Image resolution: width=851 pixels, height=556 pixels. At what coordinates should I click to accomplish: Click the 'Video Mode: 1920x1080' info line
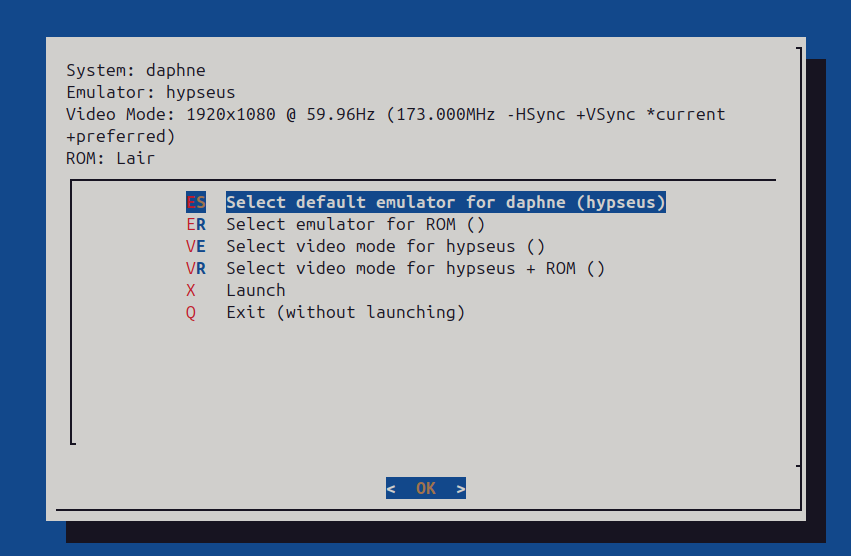396,114
